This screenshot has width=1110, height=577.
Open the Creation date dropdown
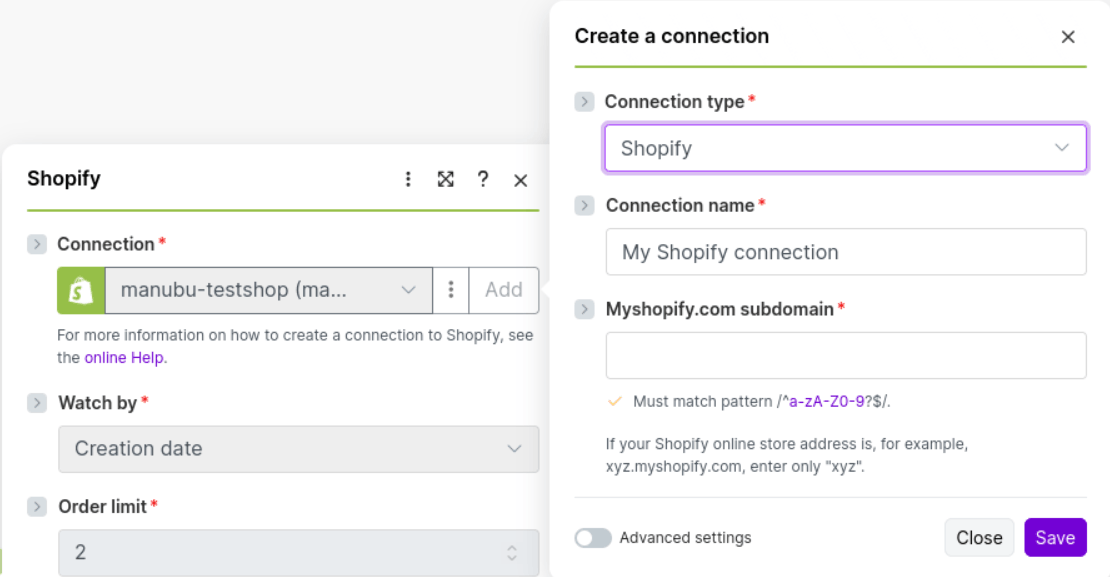pyautogui.click(x=298, y=449)
